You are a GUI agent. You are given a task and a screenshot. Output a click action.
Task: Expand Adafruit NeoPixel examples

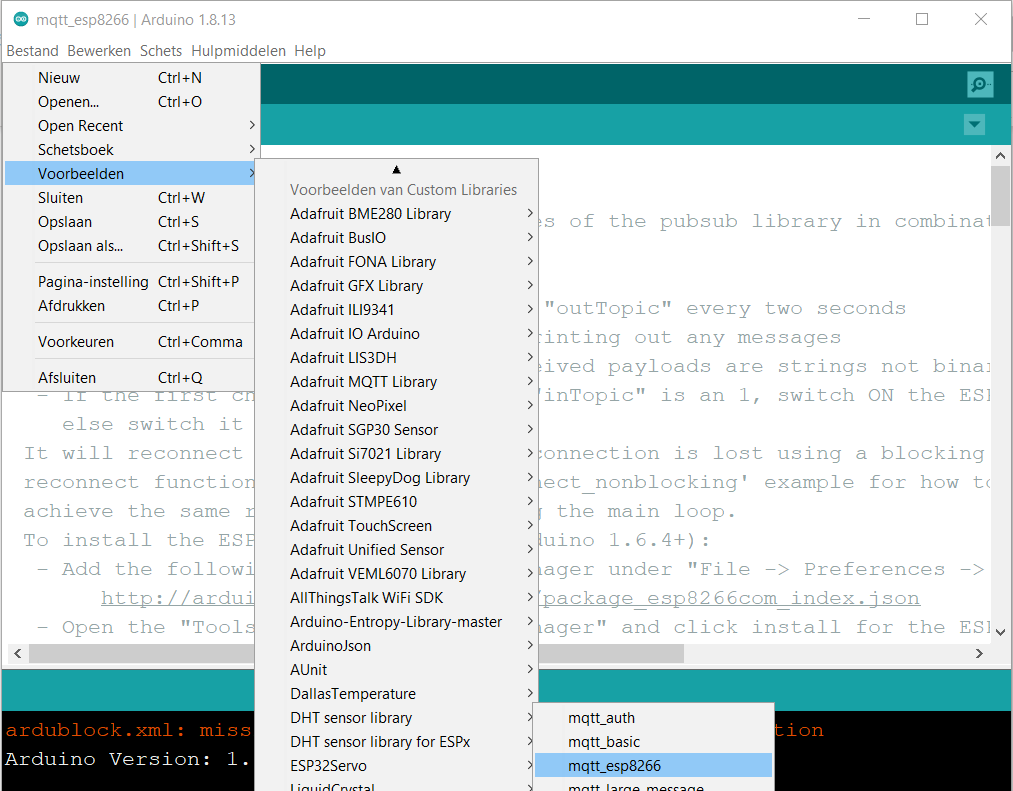click(x=397, y=405)
